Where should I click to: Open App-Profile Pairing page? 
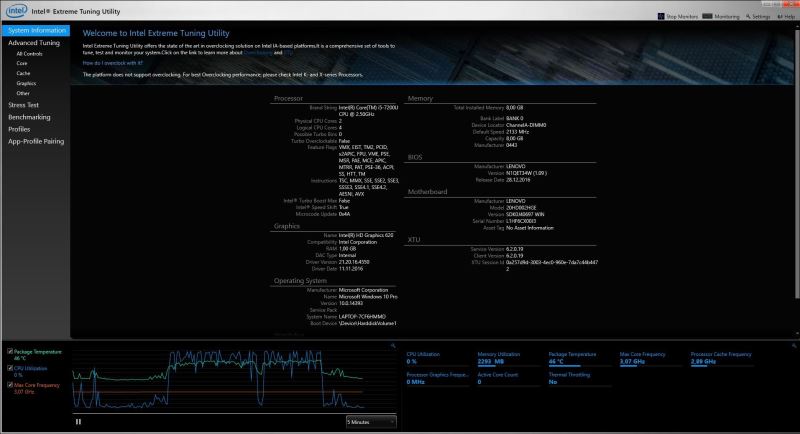(36, 141)
